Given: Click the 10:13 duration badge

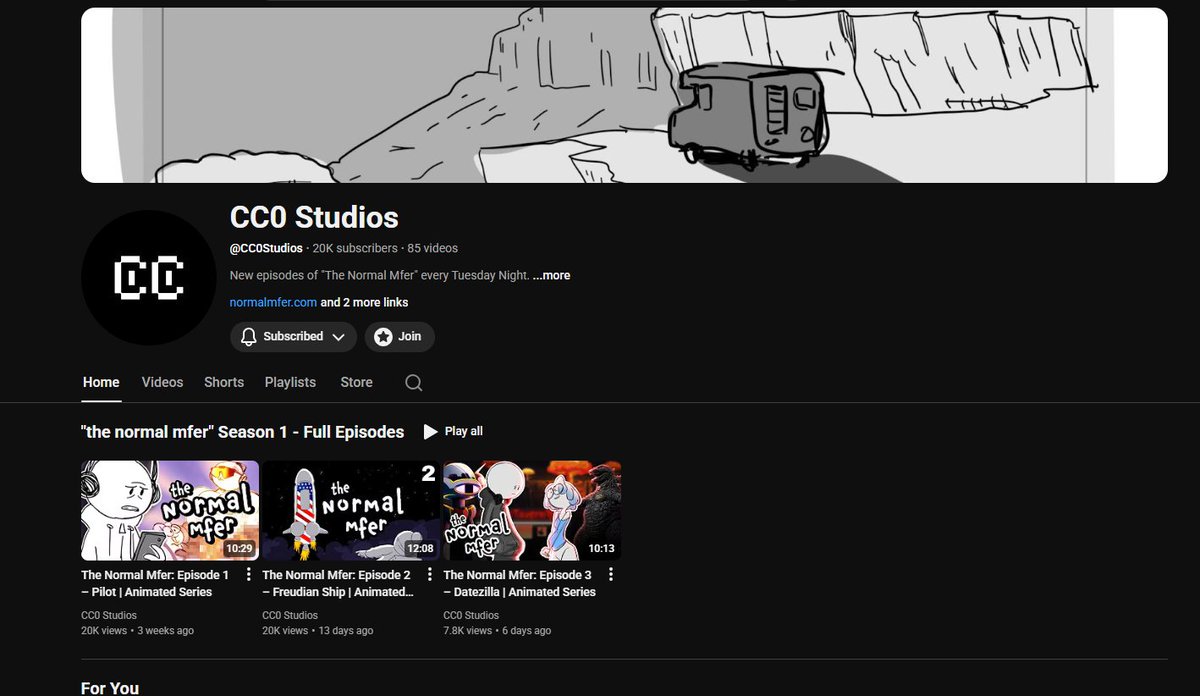Looking at the screenshot, I should tap(601, 549).
